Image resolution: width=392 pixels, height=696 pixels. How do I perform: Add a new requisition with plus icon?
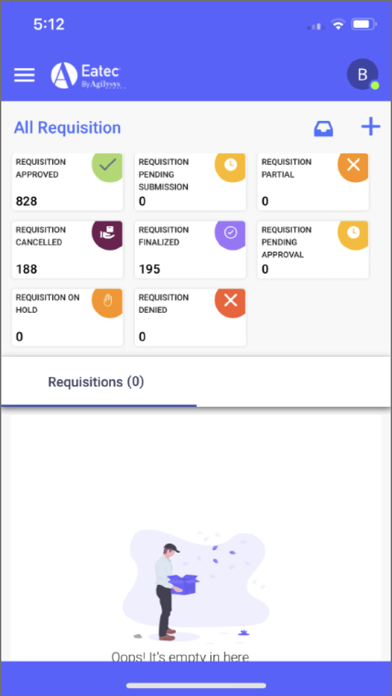point(370,127)
